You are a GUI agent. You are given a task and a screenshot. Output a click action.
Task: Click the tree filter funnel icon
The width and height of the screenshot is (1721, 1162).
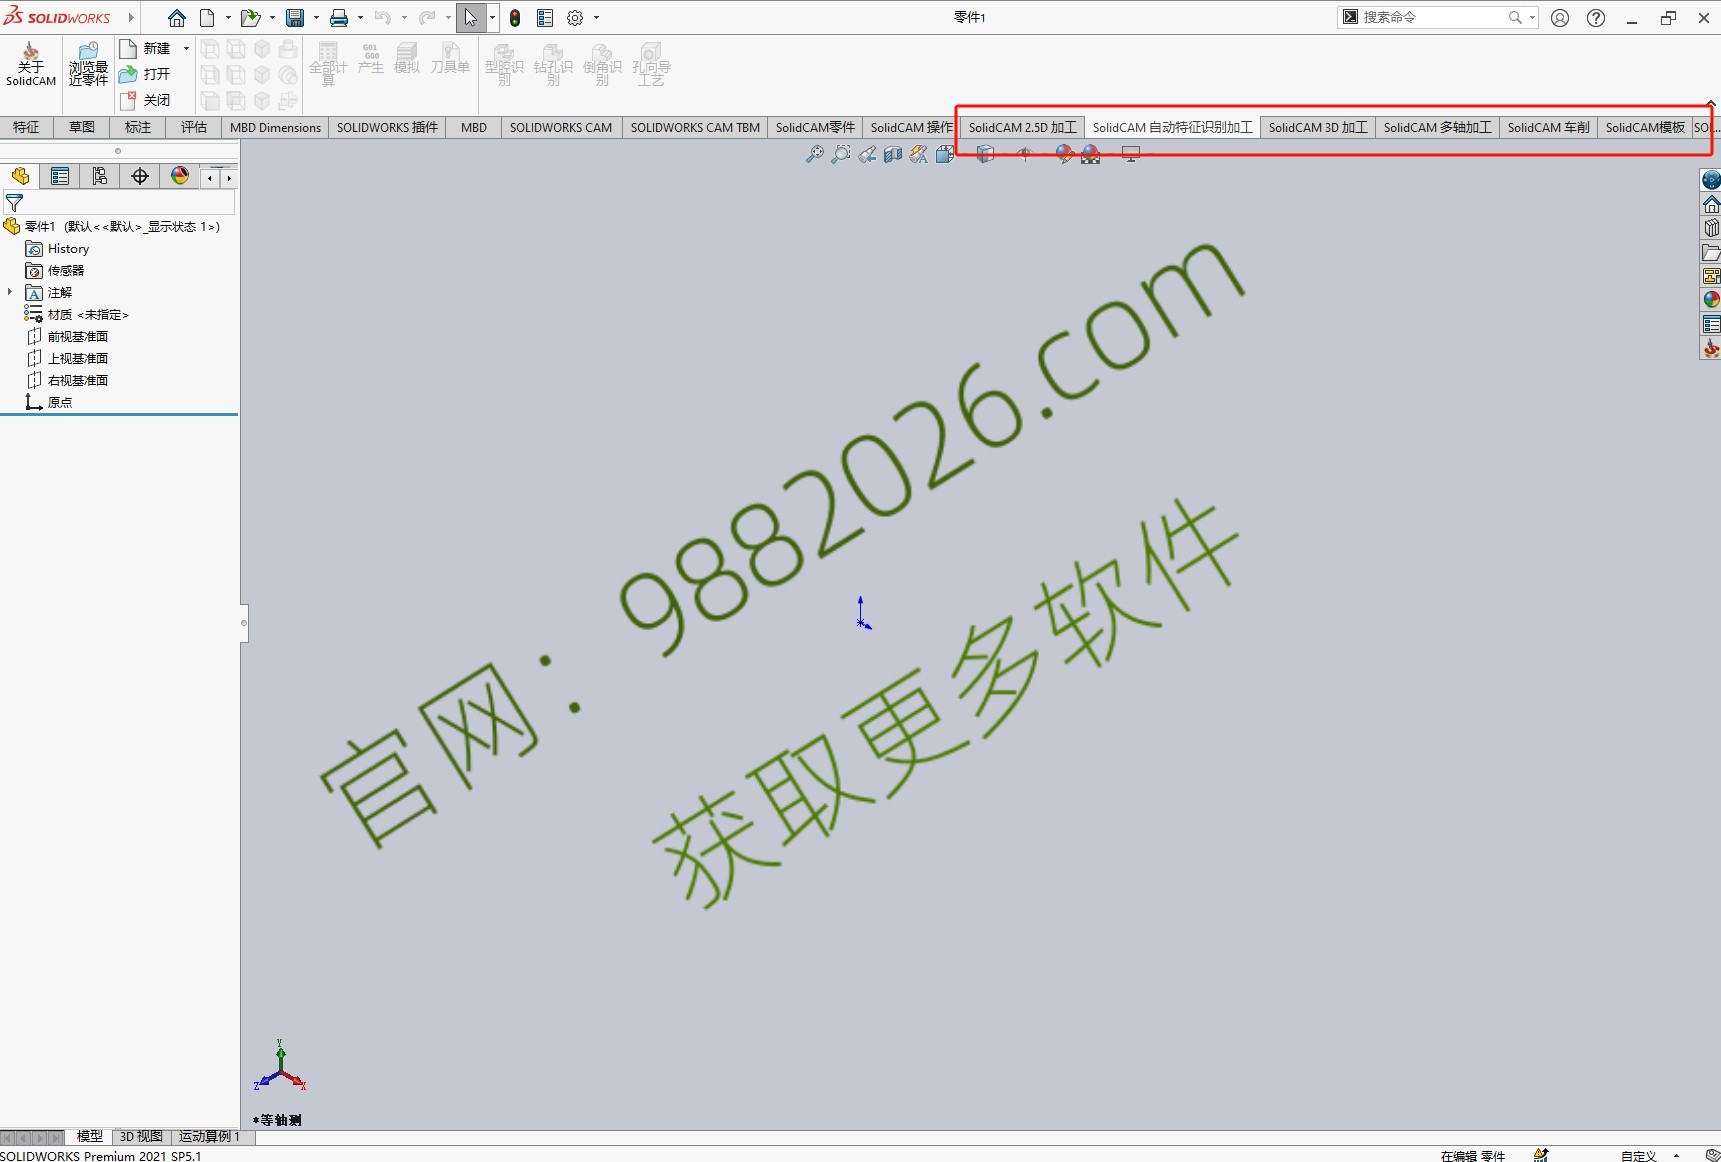[14, 203]
